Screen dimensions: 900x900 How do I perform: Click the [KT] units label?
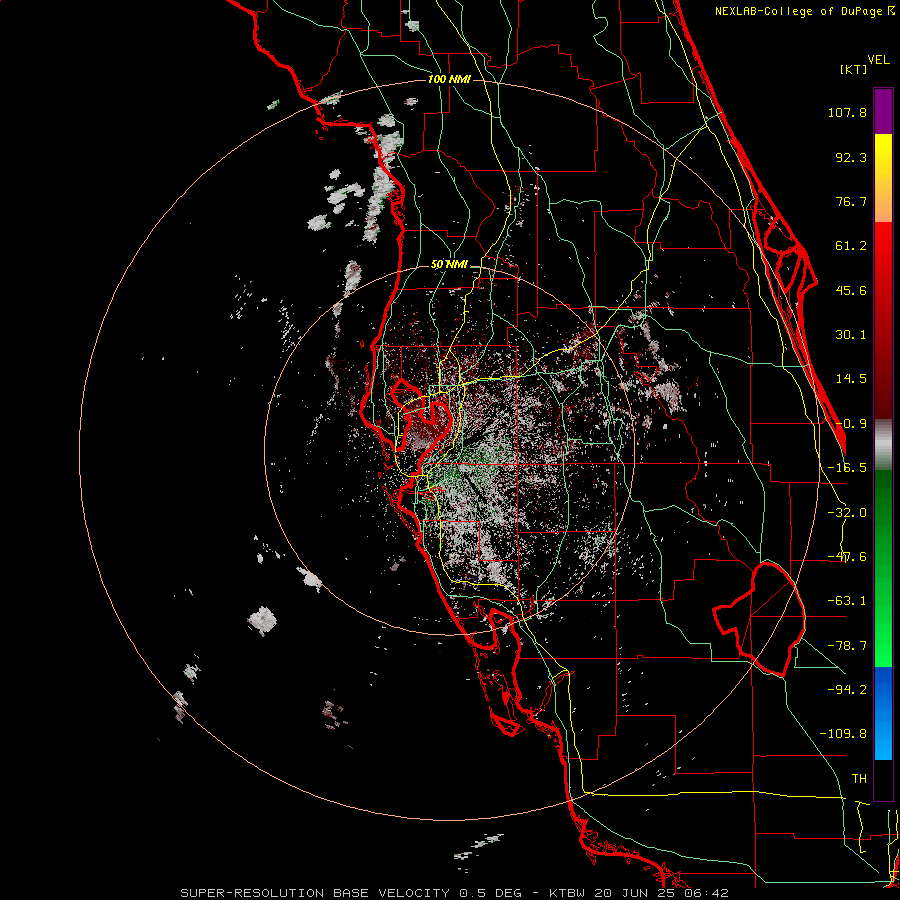(x=854, y=69)
